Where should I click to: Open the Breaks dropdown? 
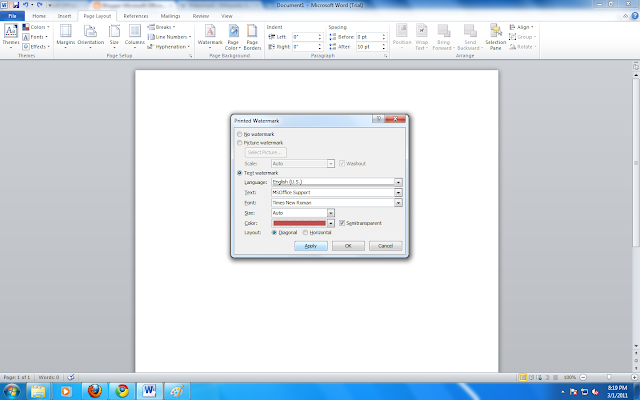(x=161, y=27)
